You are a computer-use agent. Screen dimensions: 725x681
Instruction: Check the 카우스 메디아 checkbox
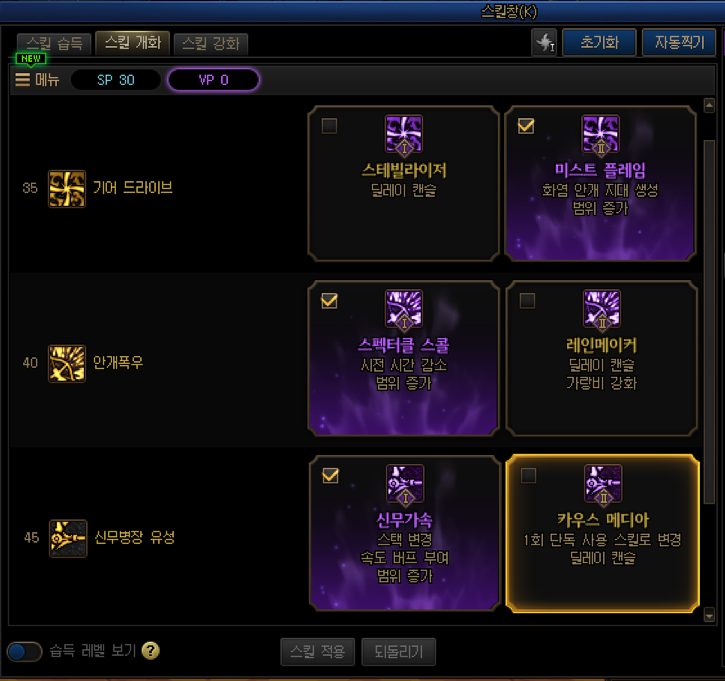tap(528, 475)
